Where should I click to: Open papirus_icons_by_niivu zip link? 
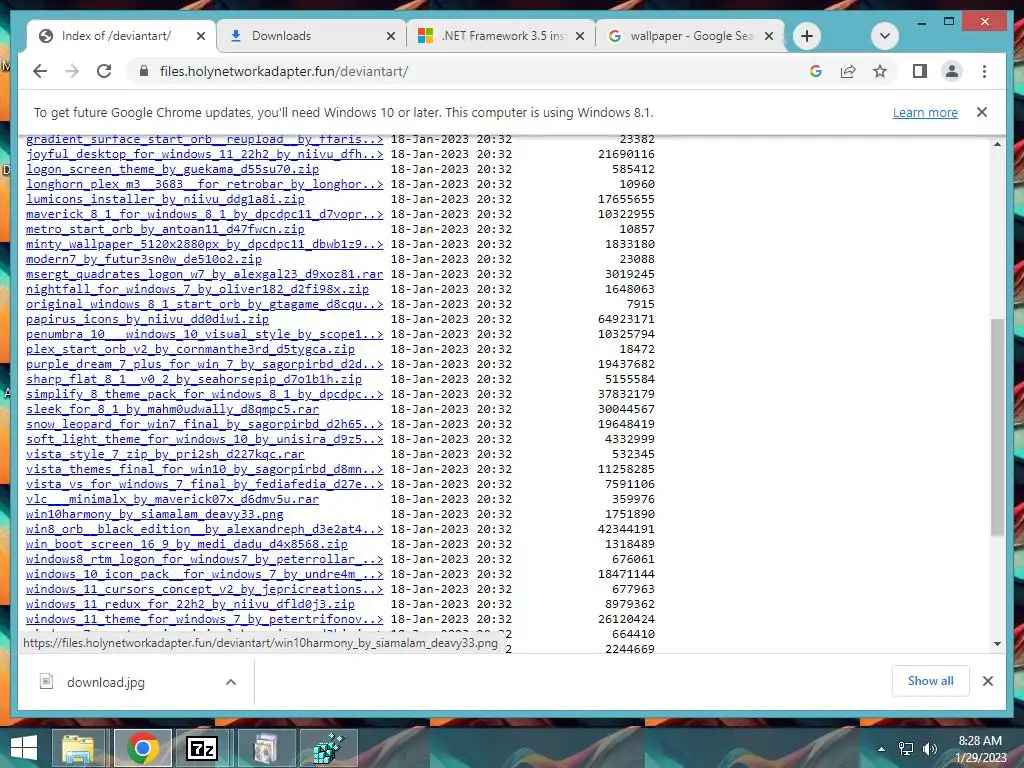(x=148, y=319)
